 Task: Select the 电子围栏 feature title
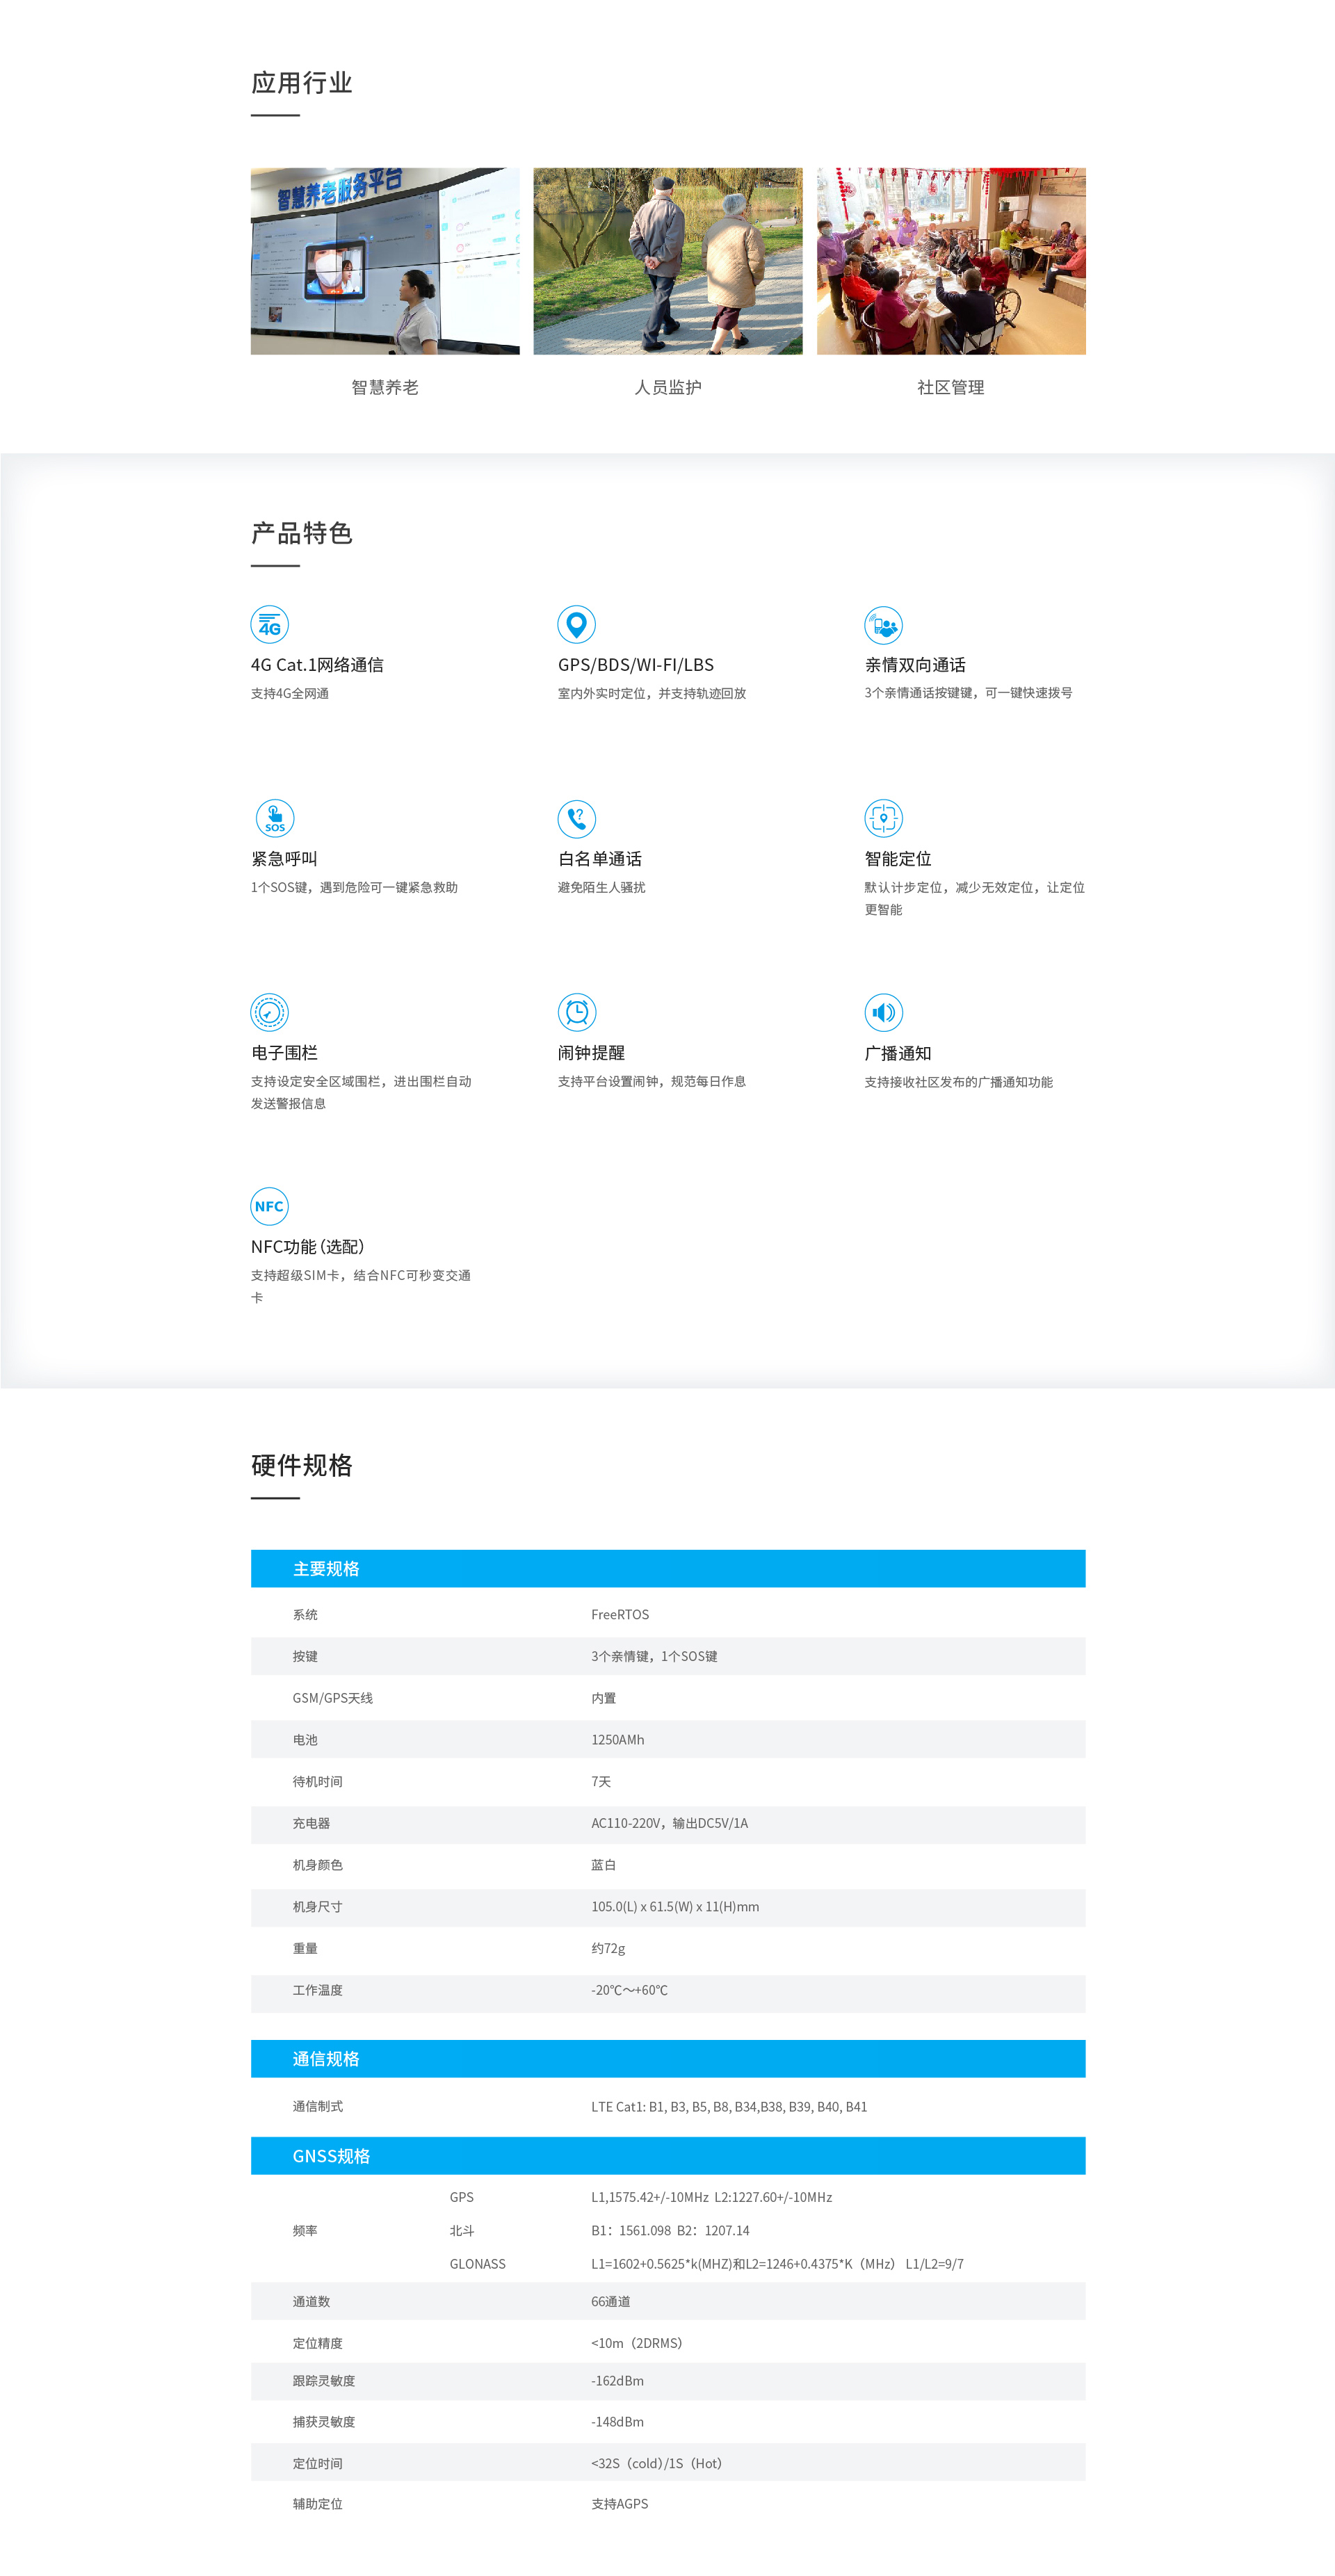284,1053
